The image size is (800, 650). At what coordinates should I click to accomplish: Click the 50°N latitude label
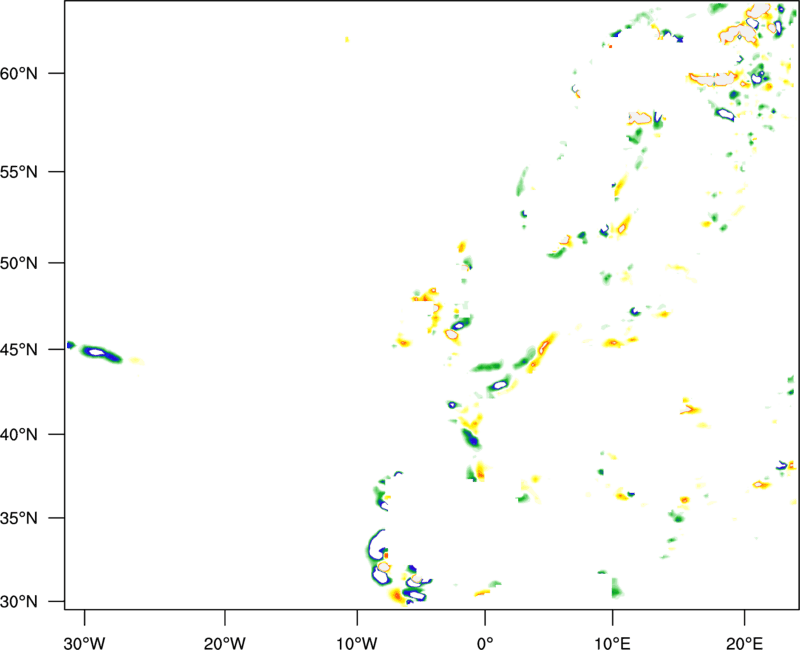[x=19, y=263]
